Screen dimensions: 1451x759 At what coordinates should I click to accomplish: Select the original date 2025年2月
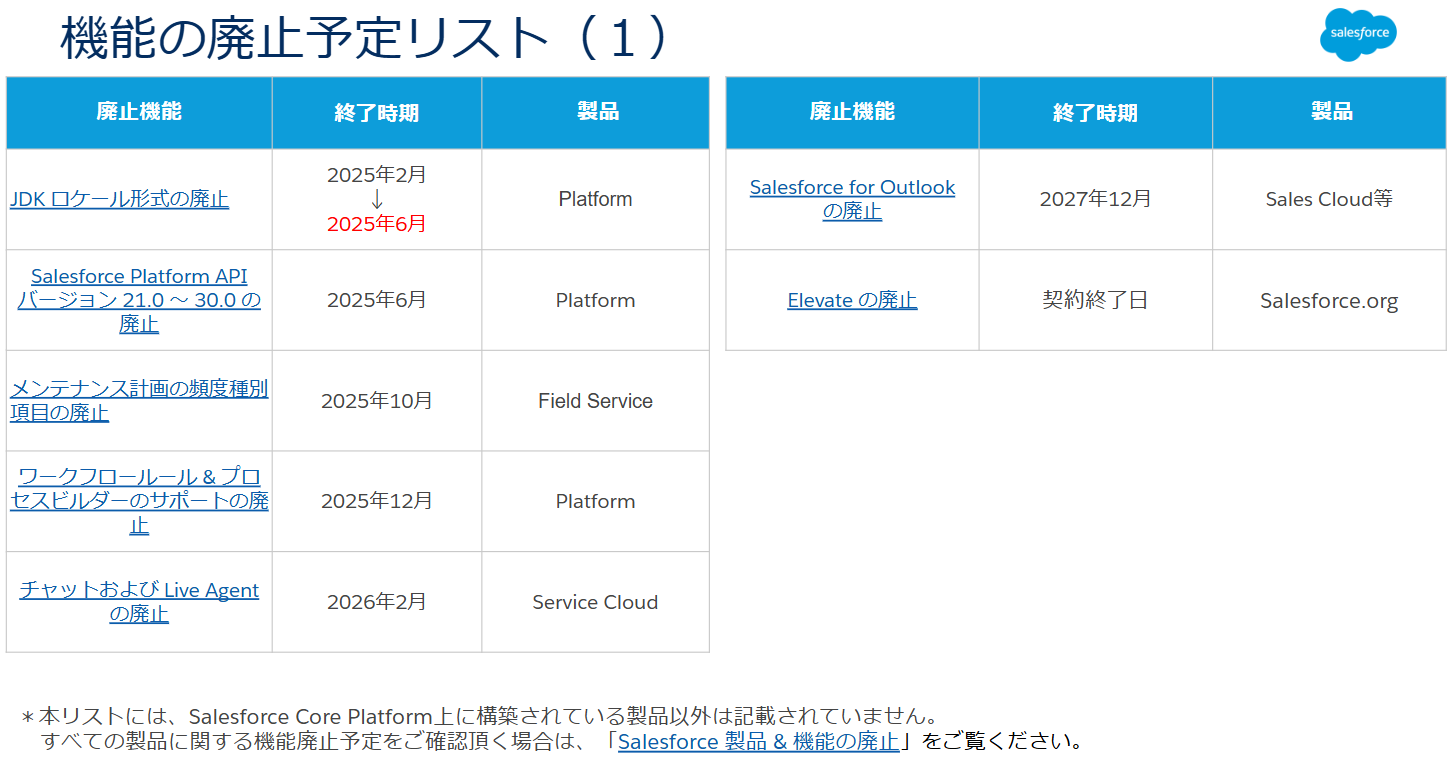[x=377, y=175]
